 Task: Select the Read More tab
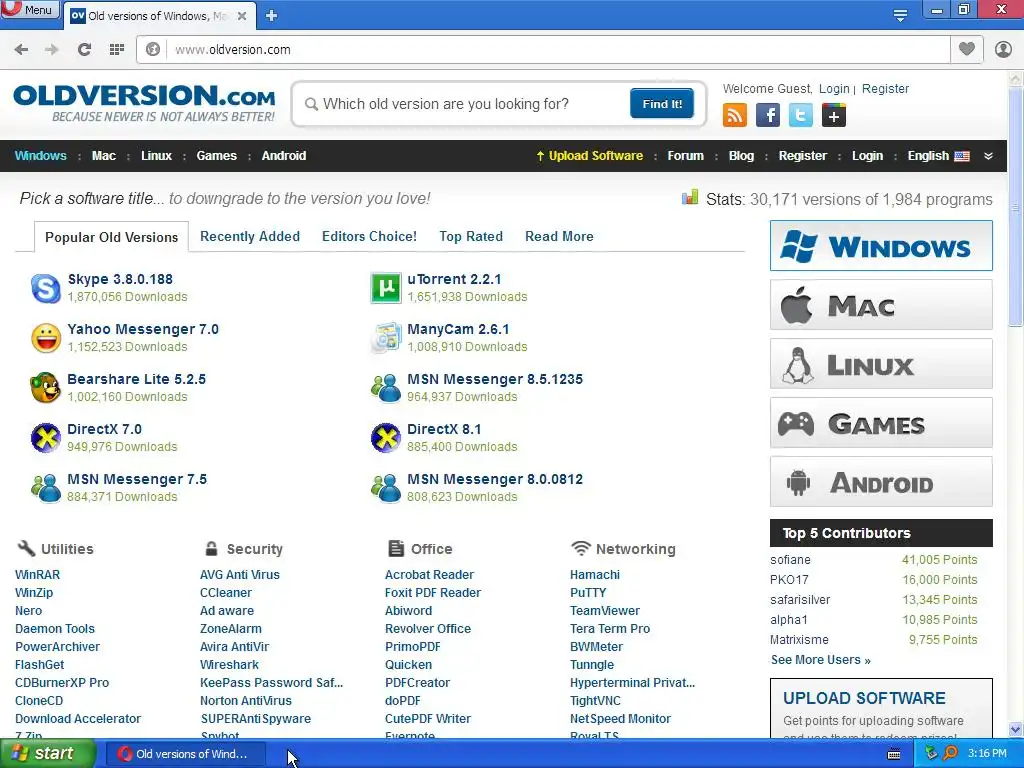559,236
